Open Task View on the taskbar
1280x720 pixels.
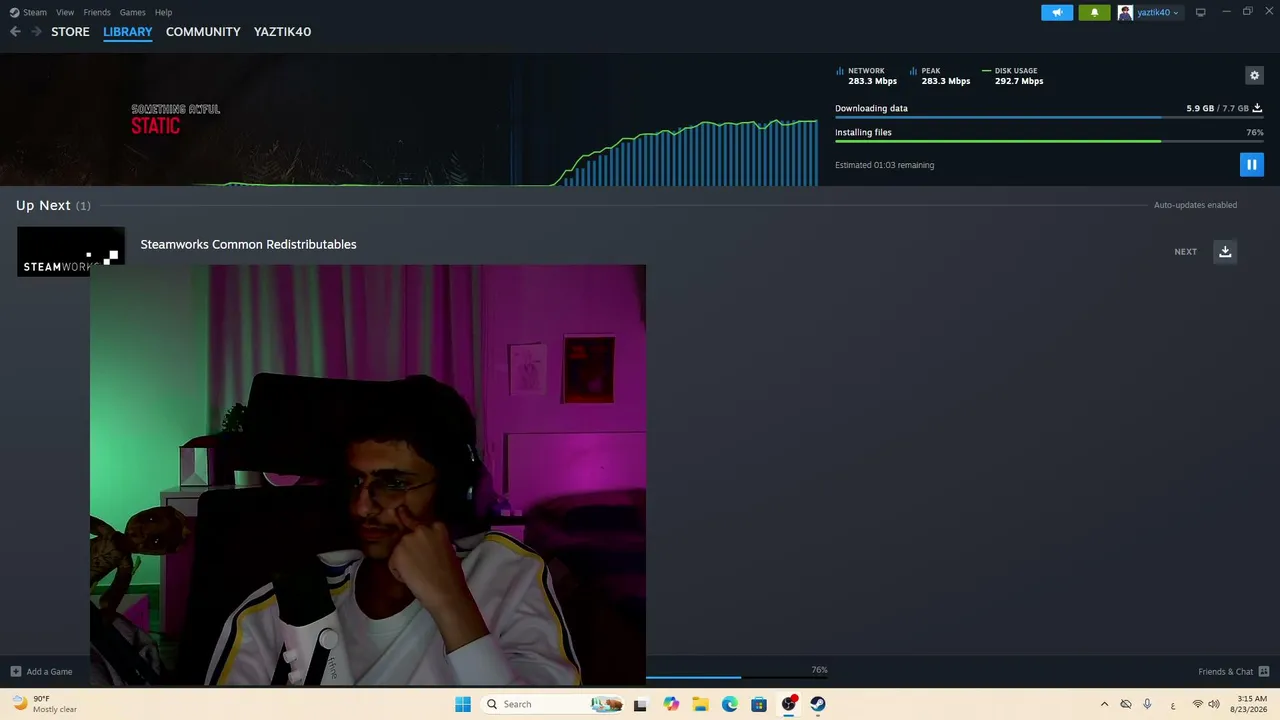(x=640, y=704)
